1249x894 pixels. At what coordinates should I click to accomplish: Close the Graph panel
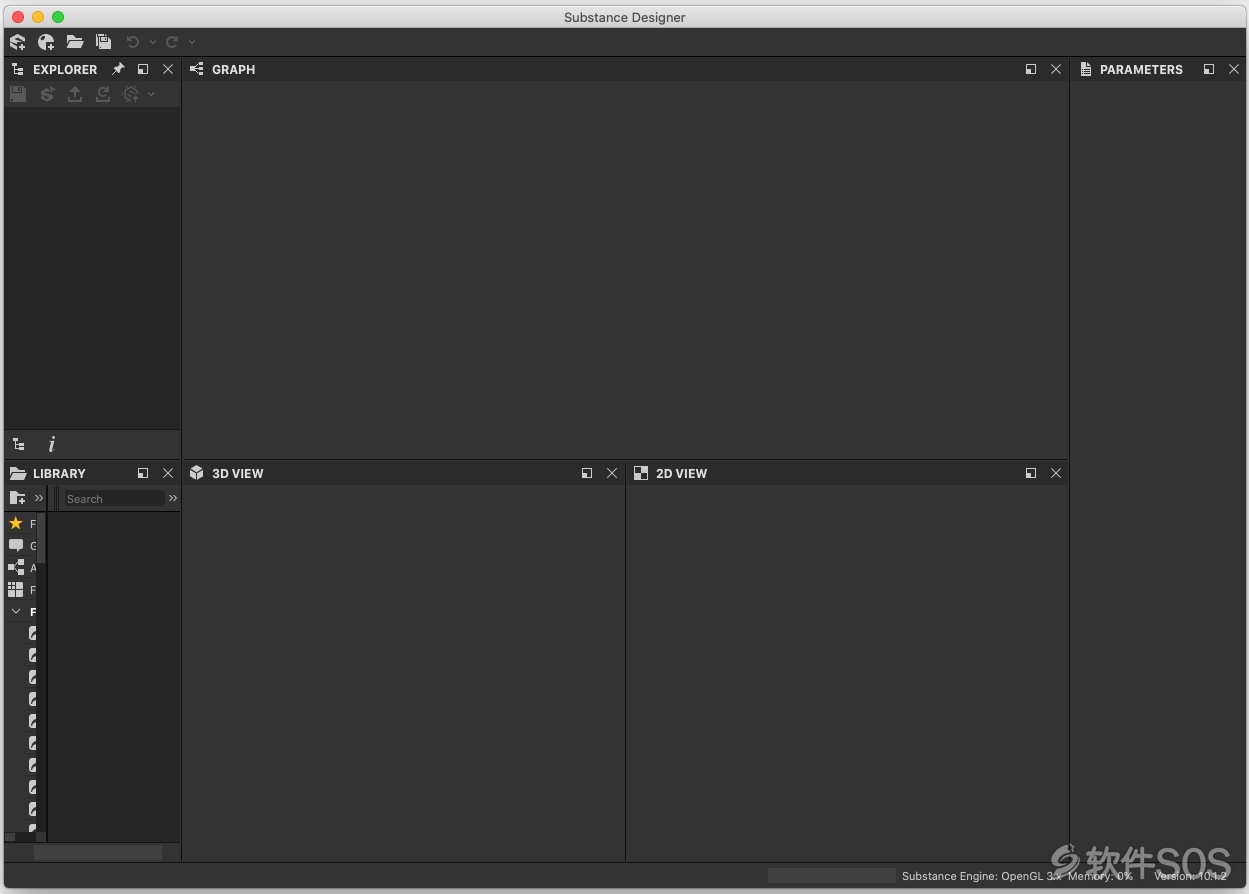pos(1056,69)
